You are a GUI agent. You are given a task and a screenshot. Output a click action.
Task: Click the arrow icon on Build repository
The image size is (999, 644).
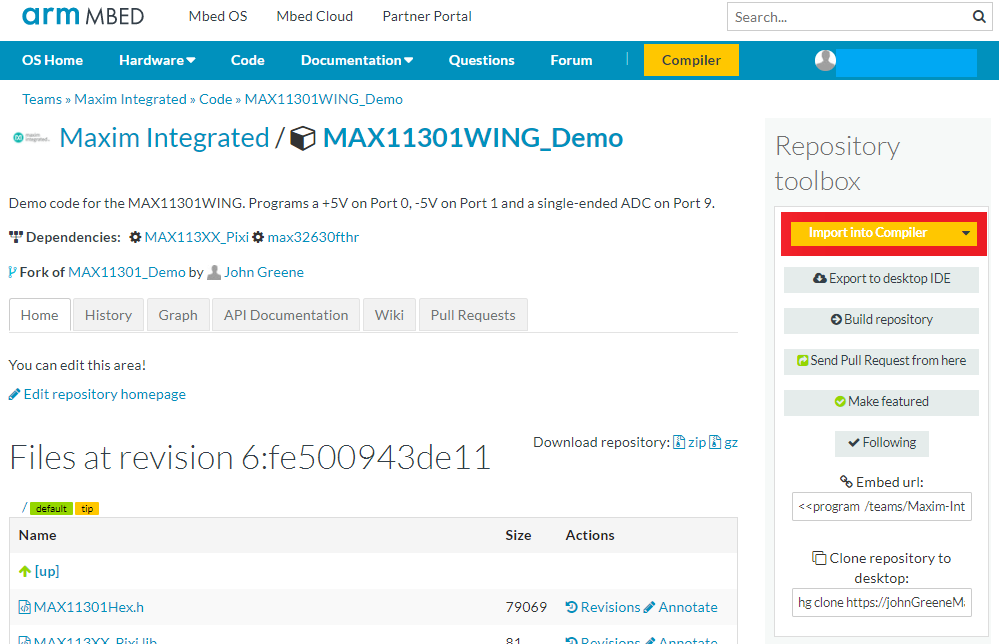836,319
